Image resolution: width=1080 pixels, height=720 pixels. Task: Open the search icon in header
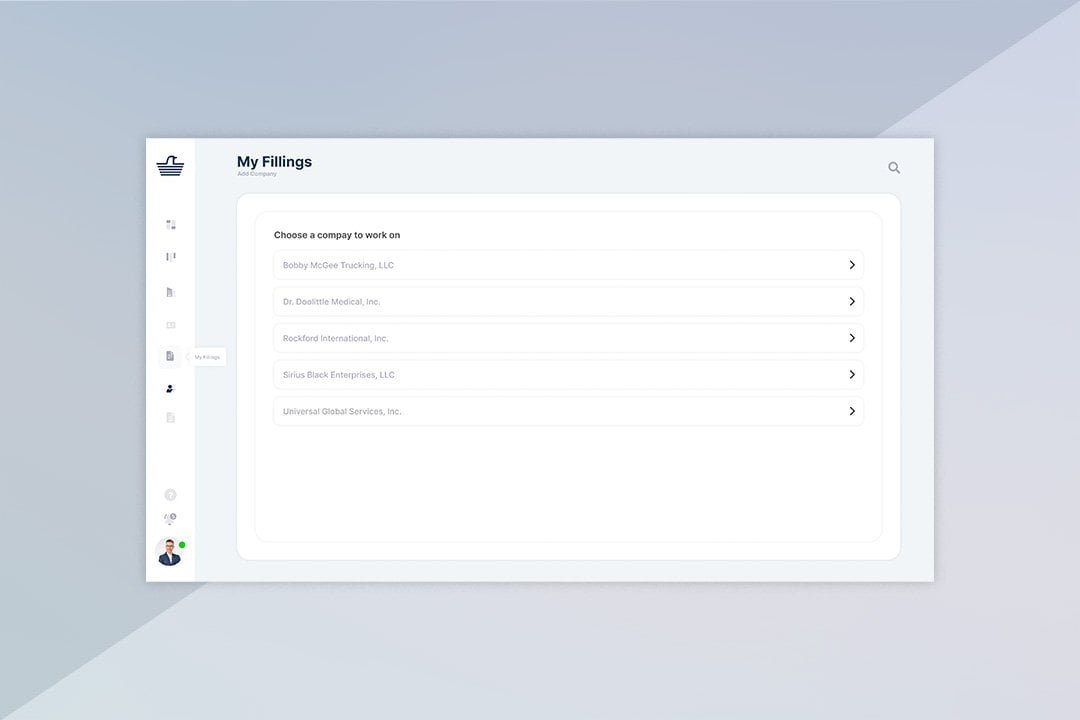[x=894, y=167]
